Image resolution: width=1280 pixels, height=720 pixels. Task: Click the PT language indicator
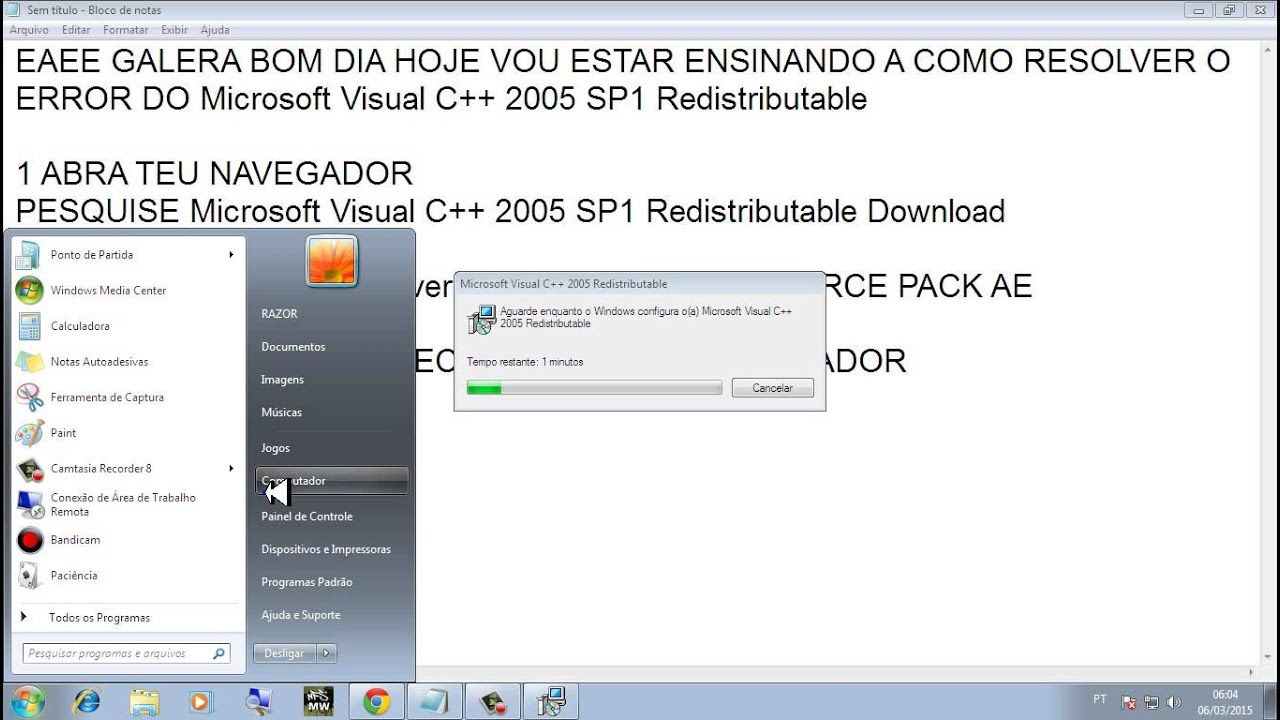click(x=1100, y=700)
